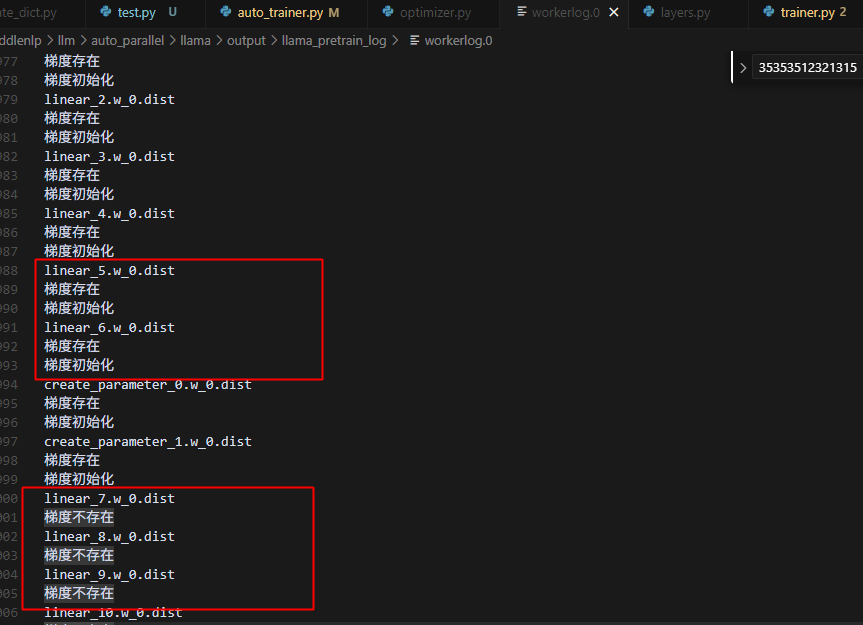
Task: Expand the replace toggle in find widget
Action: (742, 68)
